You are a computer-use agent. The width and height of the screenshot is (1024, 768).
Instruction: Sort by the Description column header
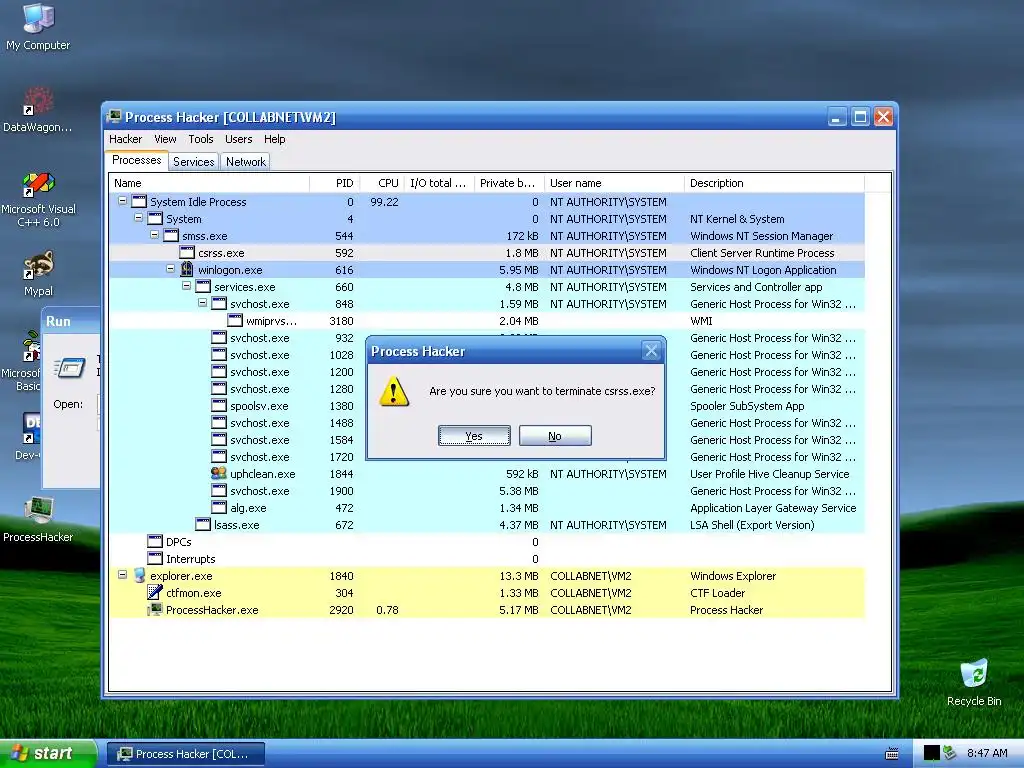pyautogui.click(x=775, y=183)
